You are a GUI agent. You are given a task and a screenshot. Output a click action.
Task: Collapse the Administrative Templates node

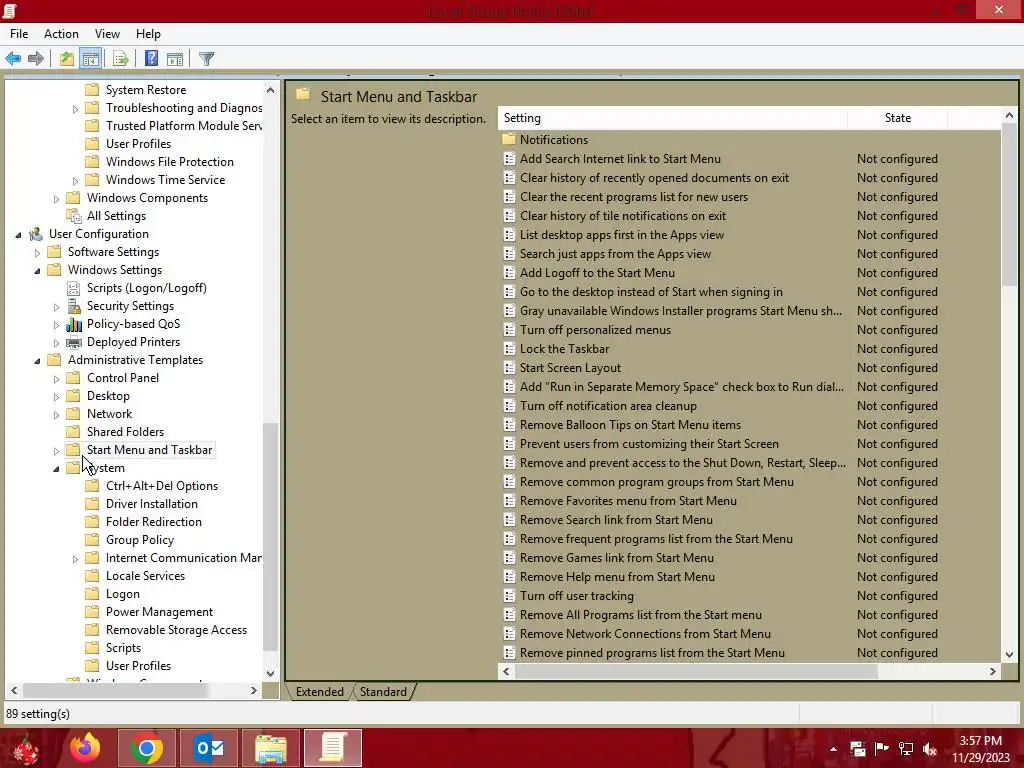click(x=37, y=360)
